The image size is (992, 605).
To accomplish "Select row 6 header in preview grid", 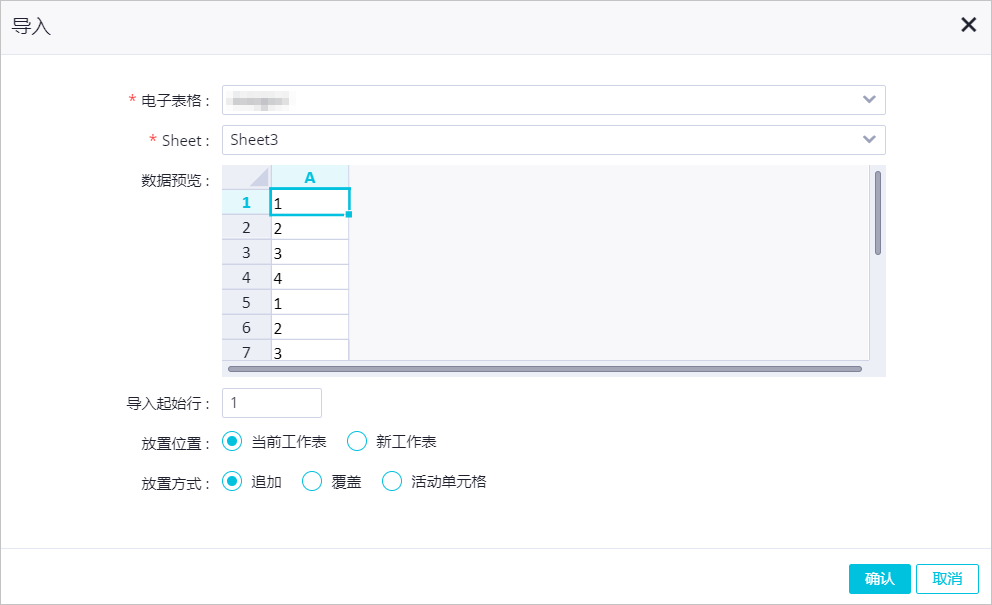I will (247, 327).
